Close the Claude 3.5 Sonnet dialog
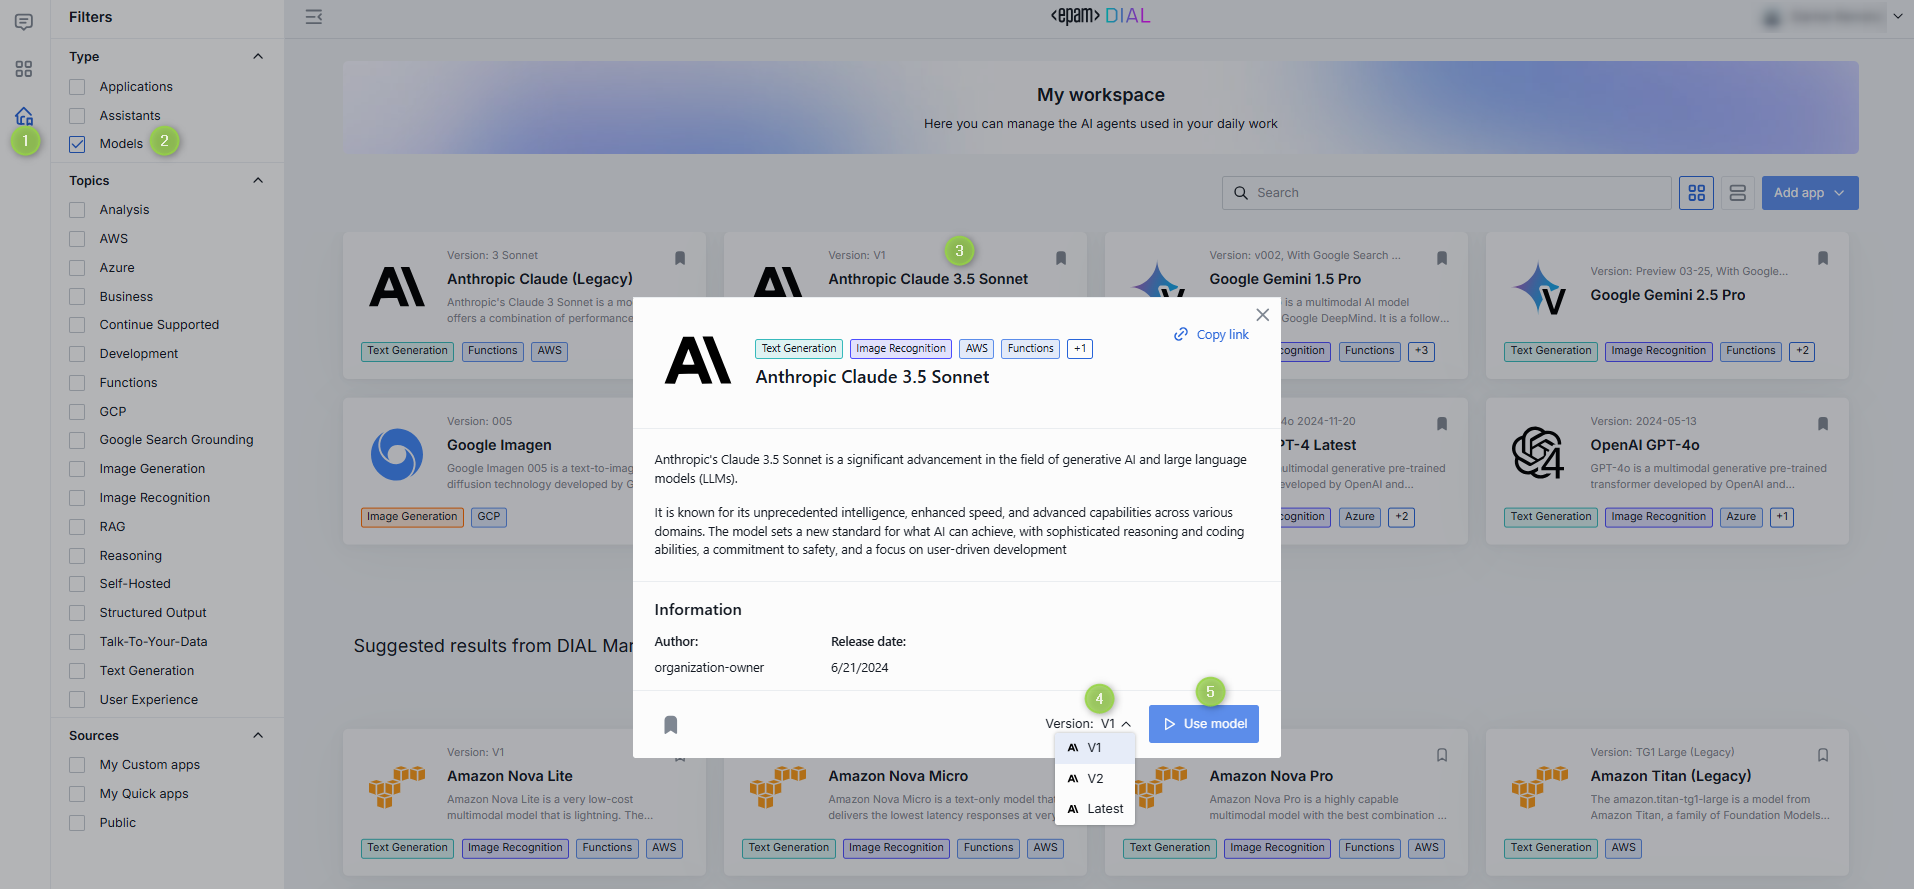1914x889 pixels. click(1263, 315)
